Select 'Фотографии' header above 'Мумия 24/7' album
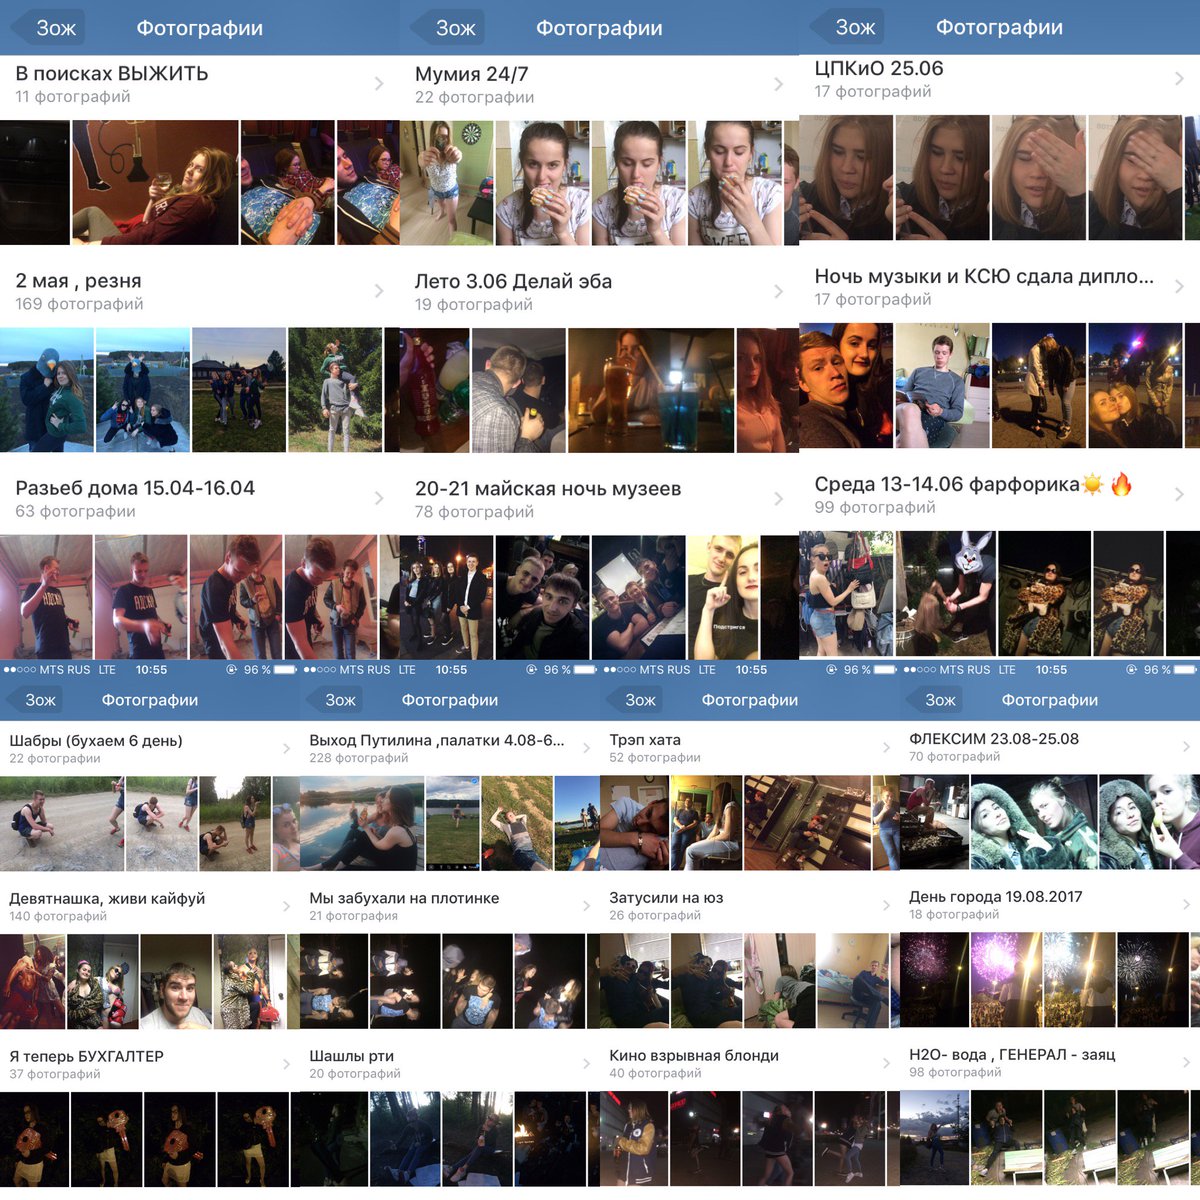The width and height of the screenshot is (1200, 1200). pyautogui.click(x=599, y=28)
